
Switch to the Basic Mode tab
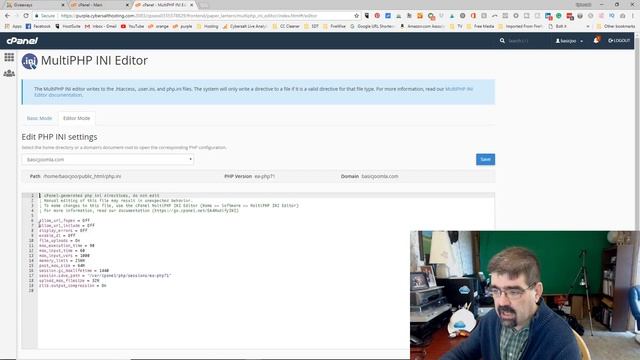pos(39,118)
